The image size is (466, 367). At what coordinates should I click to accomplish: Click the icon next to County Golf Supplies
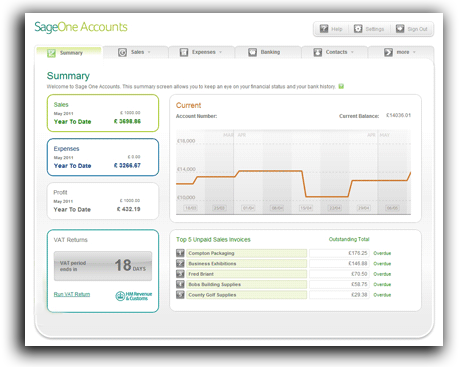[x=180, y=295]
